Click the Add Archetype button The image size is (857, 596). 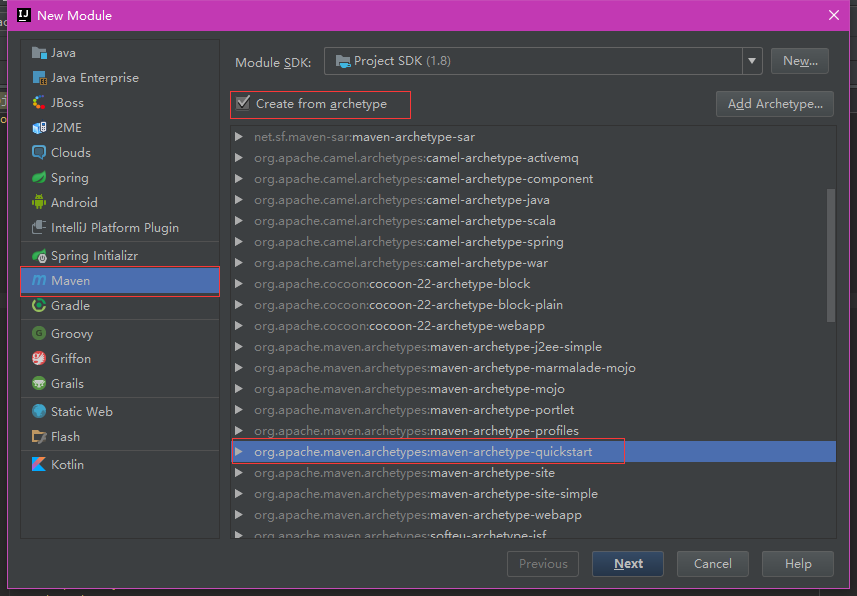[x=774, y=104]
